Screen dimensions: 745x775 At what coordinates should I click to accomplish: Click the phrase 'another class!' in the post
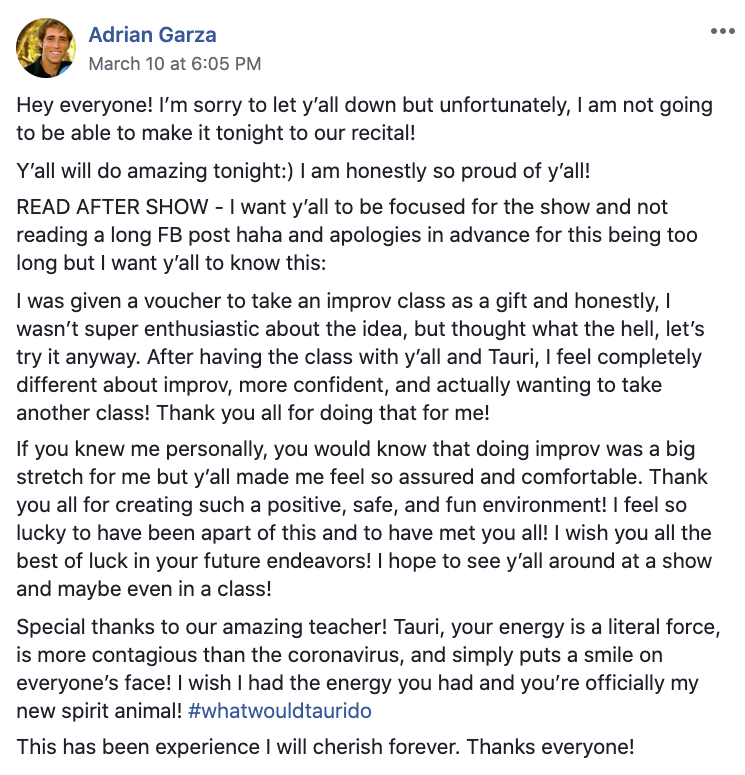[83, 413]
